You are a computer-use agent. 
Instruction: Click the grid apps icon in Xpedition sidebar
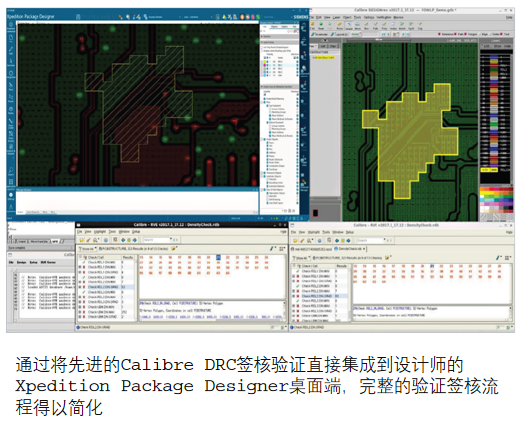[x=11, y=182]
